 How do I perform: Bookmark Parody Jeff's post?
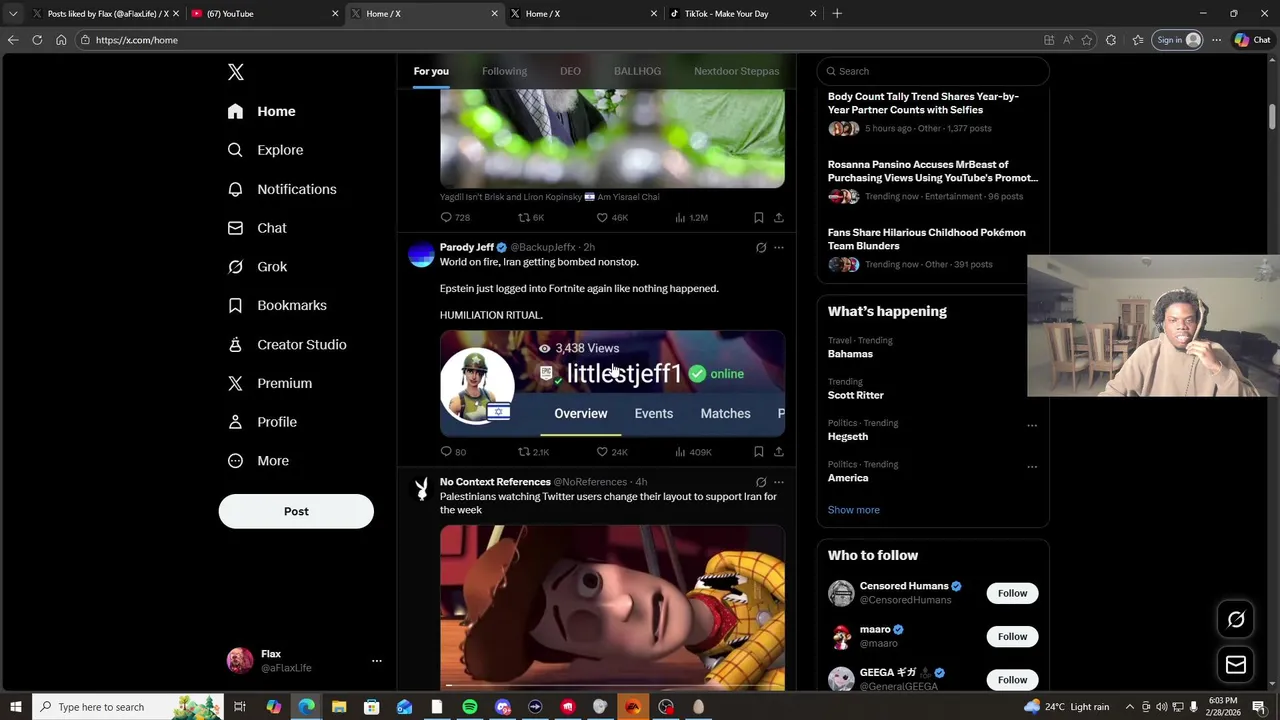point(759,452)
